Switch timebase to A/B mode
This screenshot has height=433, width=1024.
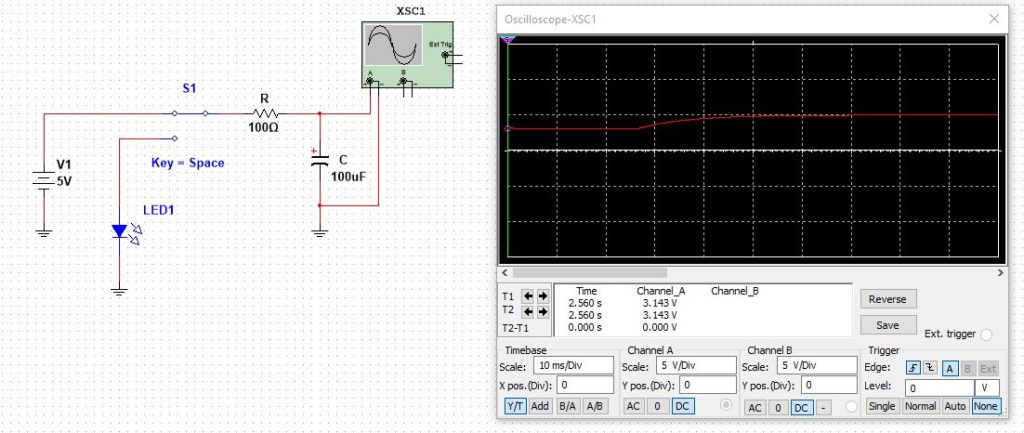(595, 406)
